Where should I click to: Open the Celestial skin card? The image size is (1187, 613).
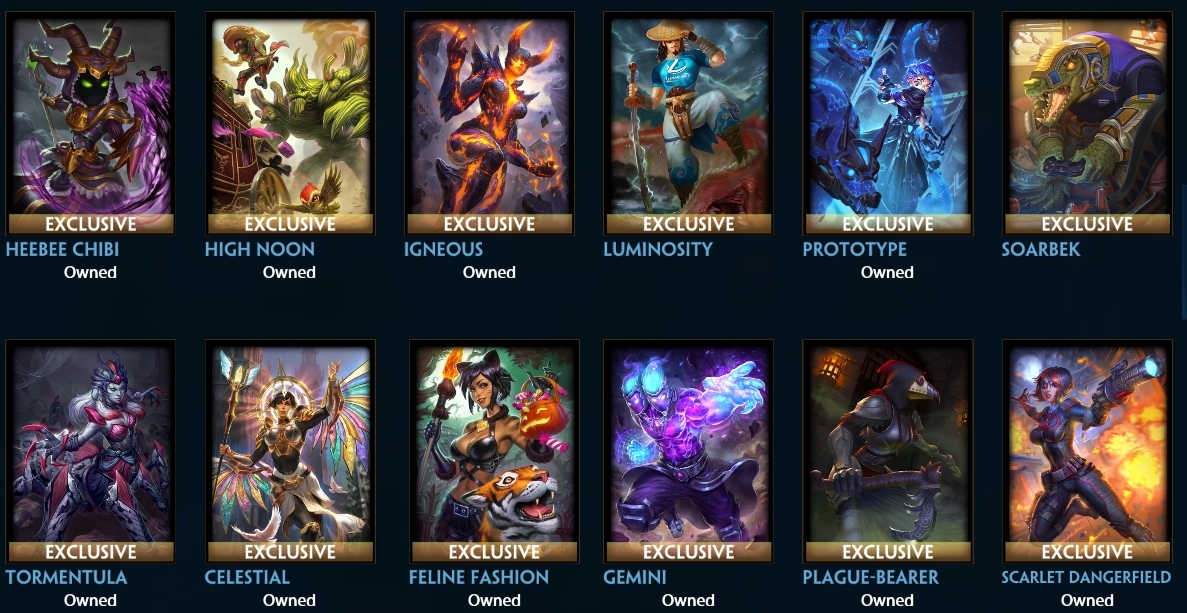click(291, 451)
